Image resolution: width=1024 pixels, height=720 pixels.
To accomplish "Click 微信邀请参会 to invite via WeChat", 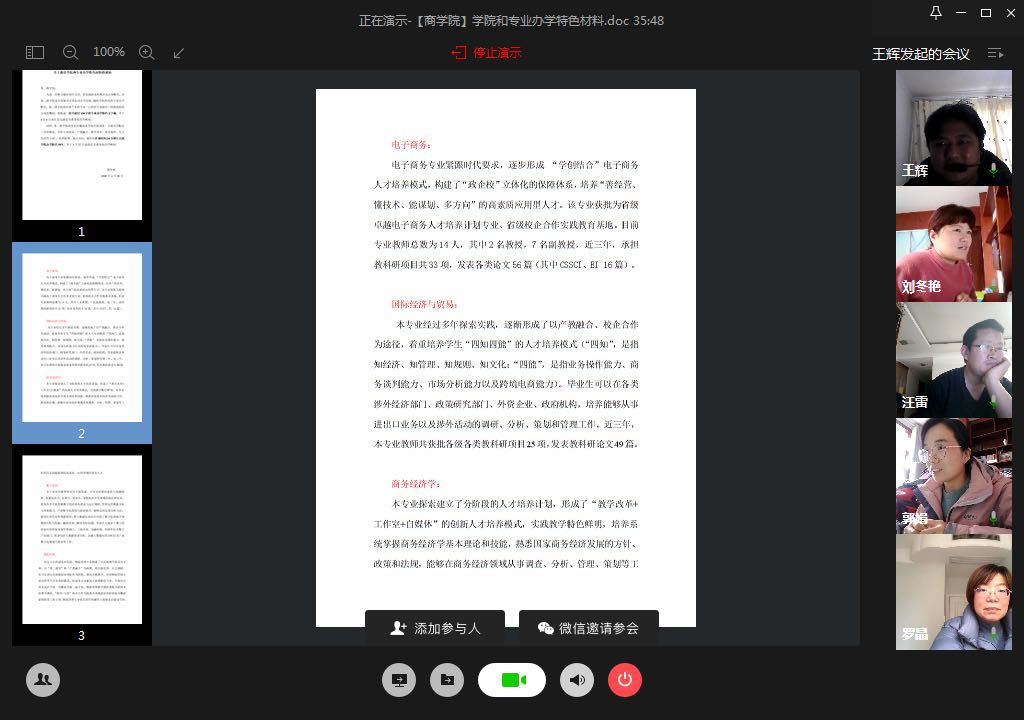I will [x=588, y=628].
